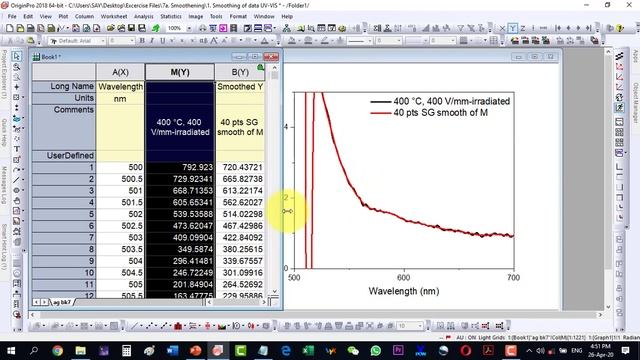Open the Column menu

[84, 16]
